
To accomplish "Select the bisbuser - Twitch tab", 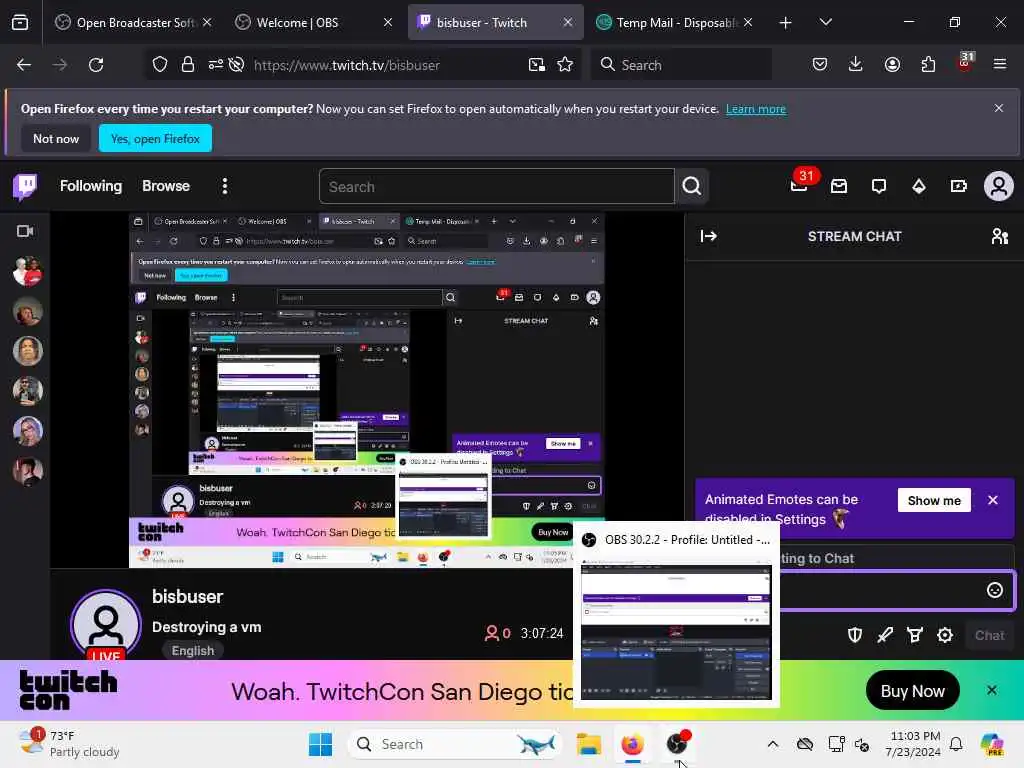I will 494,23.
